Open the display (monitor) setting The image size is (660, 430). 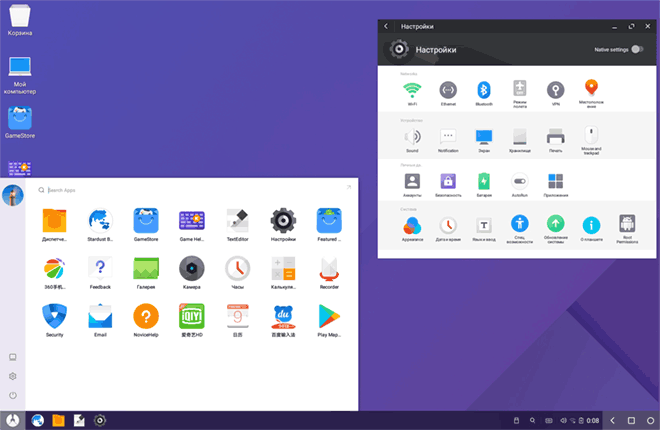484,140
